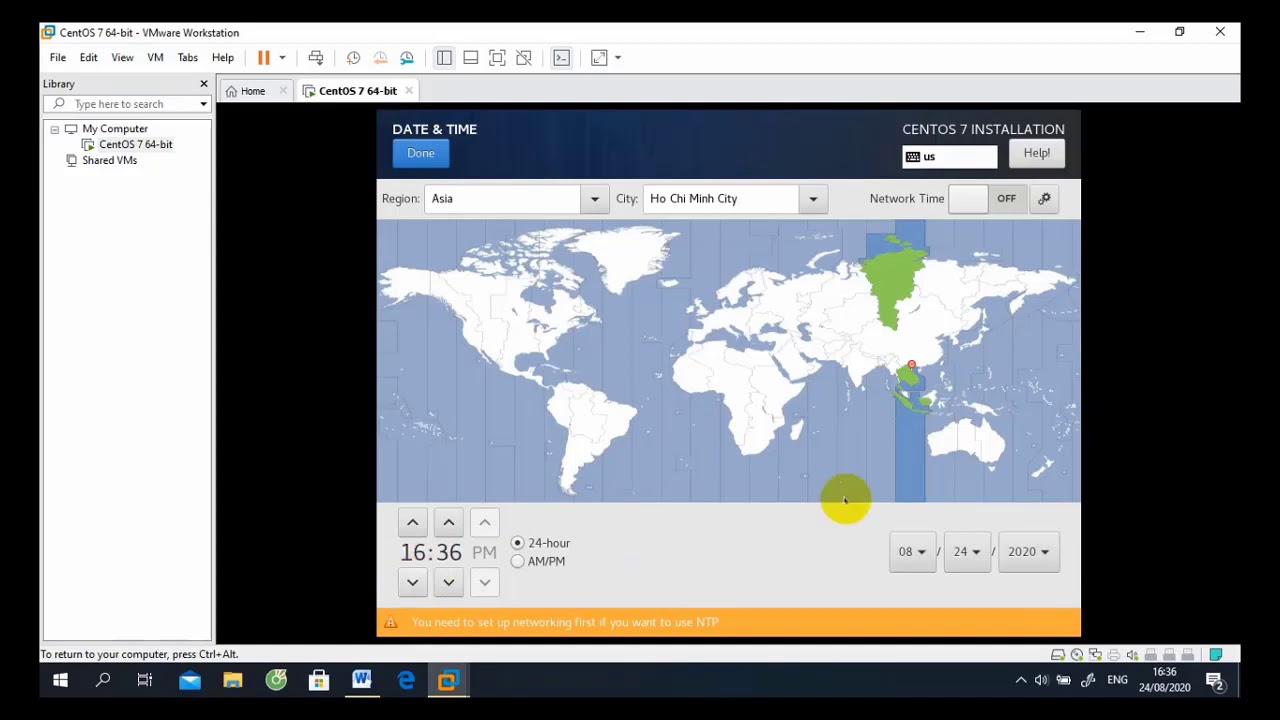Viewport: 1280px width, 720px height.
Task: Close the CentOS 7 64-bit tab
Action: pos(409,91)
